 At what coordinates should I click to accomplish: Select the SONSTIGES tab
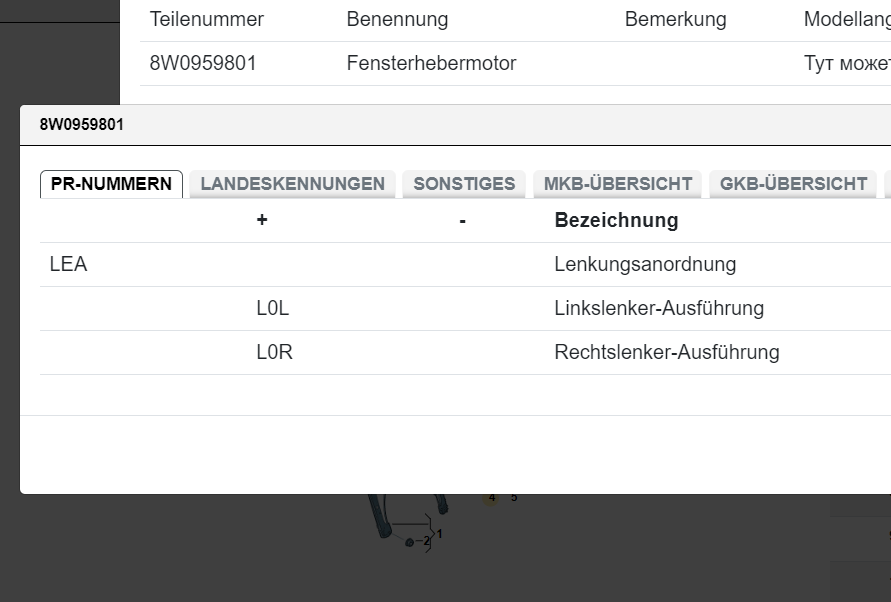(464, 184)
